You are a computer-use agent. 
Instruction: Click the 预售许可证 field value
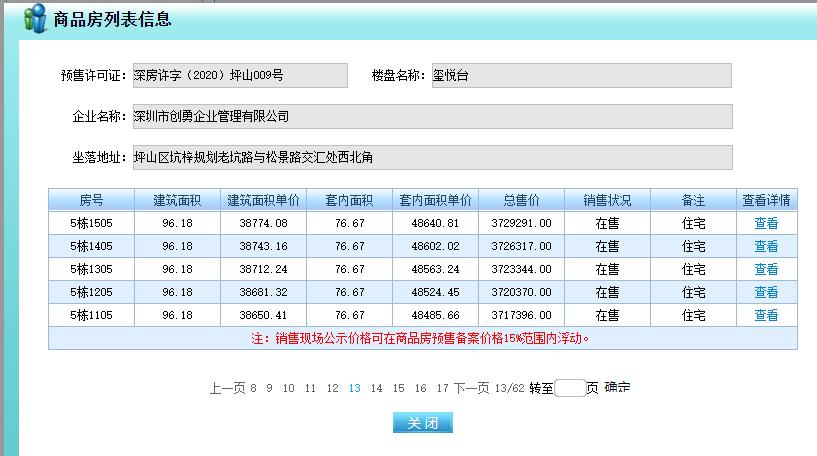coord(240,76)
